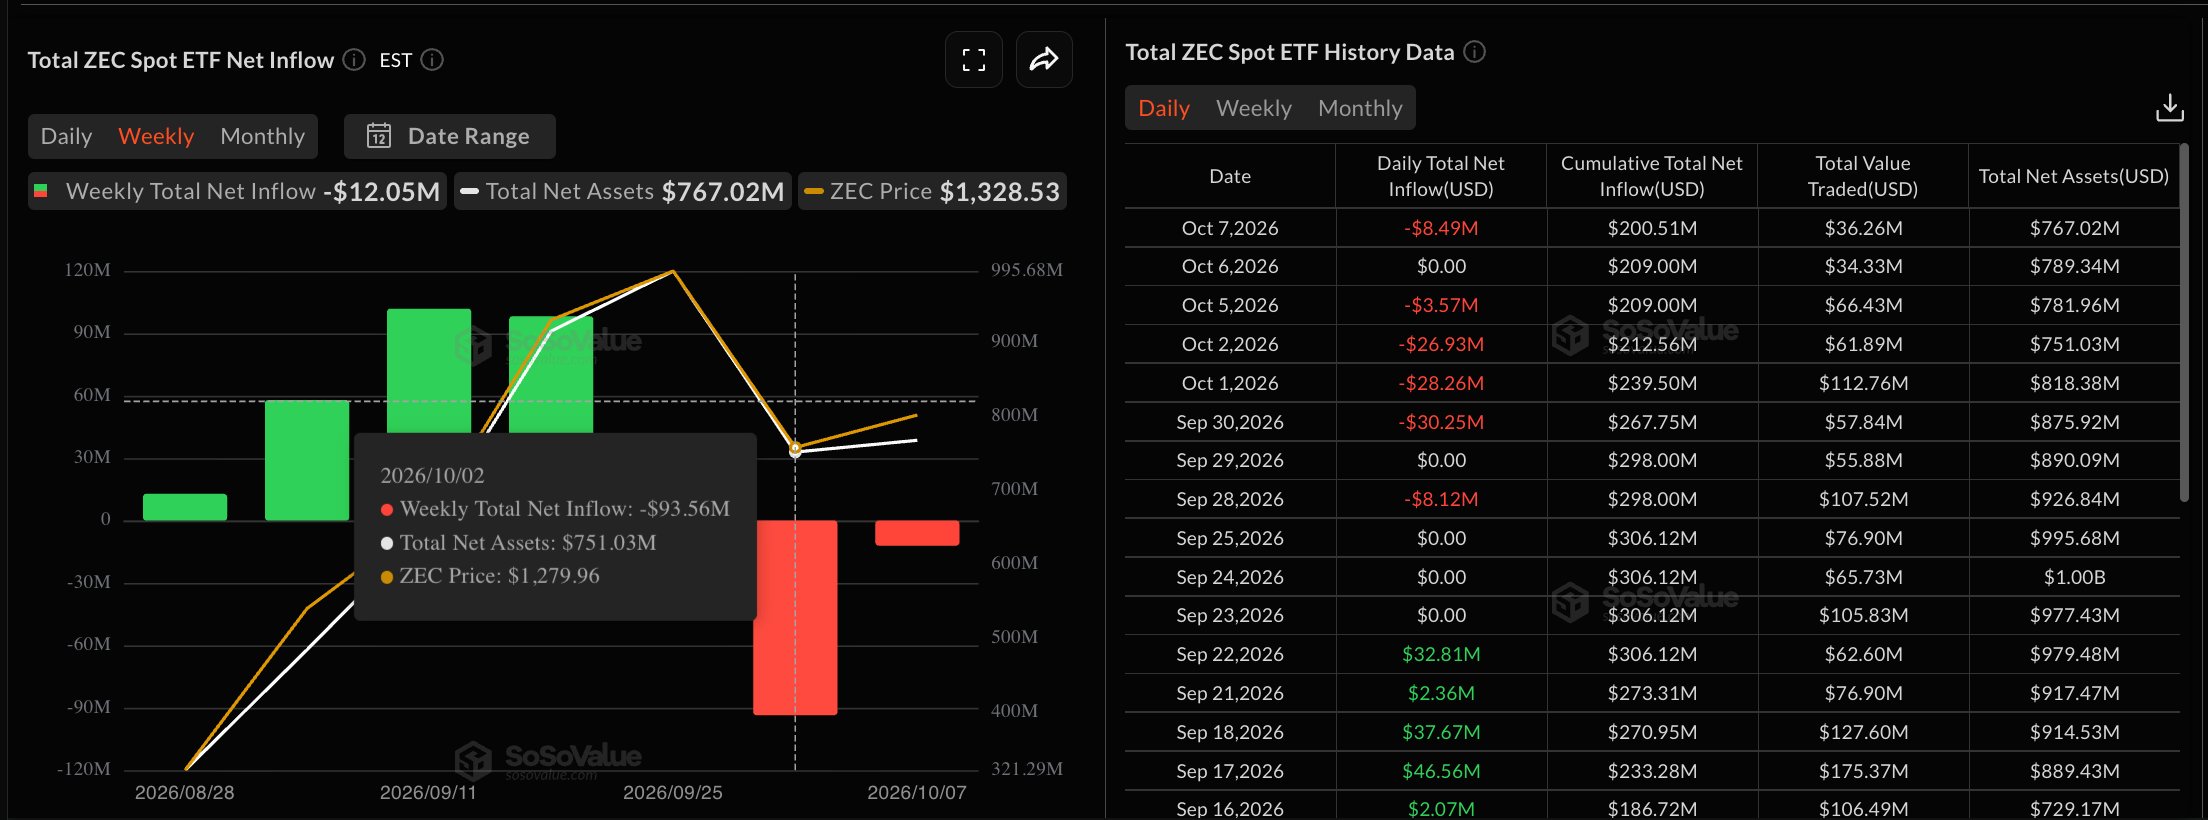This screenshot has height=820, width=2208.
Task: Show info for Total ZEC Spot ETF Net Inflow
Action: [354, 60]
